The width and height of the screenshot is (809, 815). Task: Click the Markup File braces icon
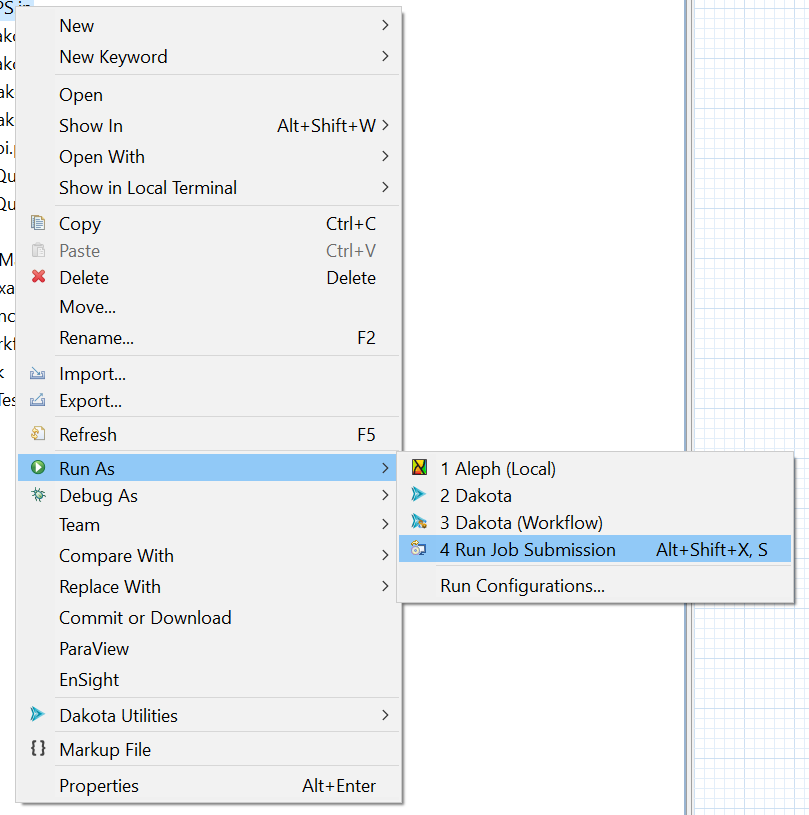coord(38,748)
